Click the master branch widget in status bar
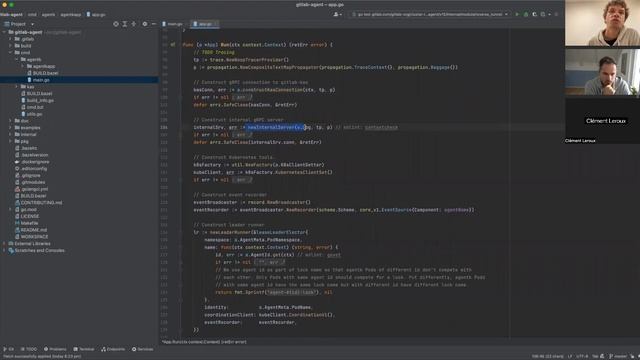640x360 pixels. [x=618, y=356]
